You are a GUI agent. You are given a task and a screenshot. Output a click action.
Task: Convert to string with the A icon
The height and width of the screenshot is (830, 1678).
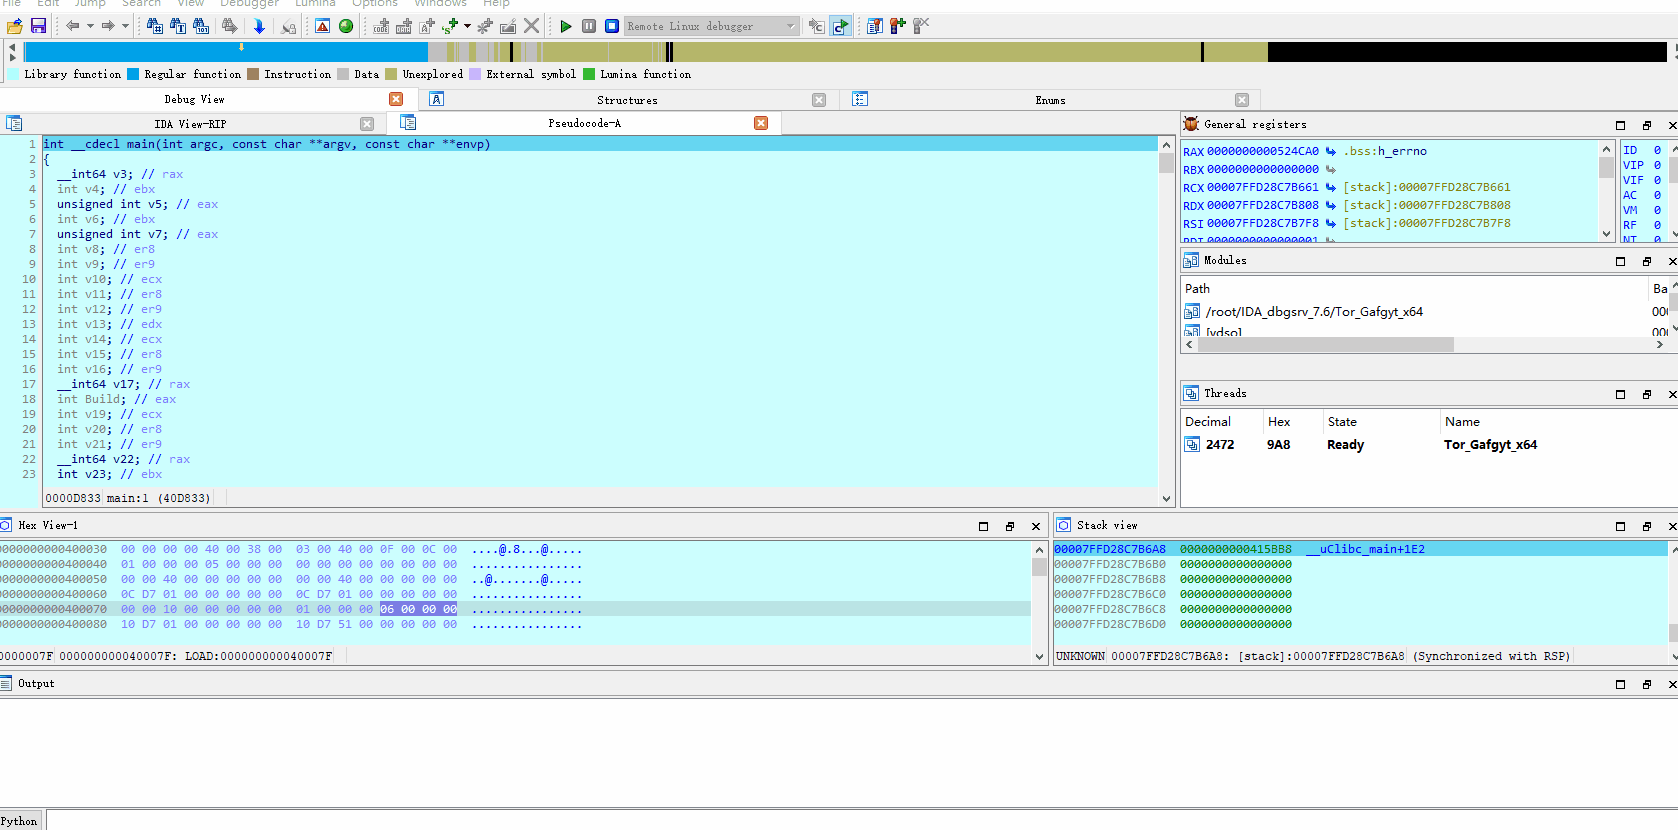point(427,26)
